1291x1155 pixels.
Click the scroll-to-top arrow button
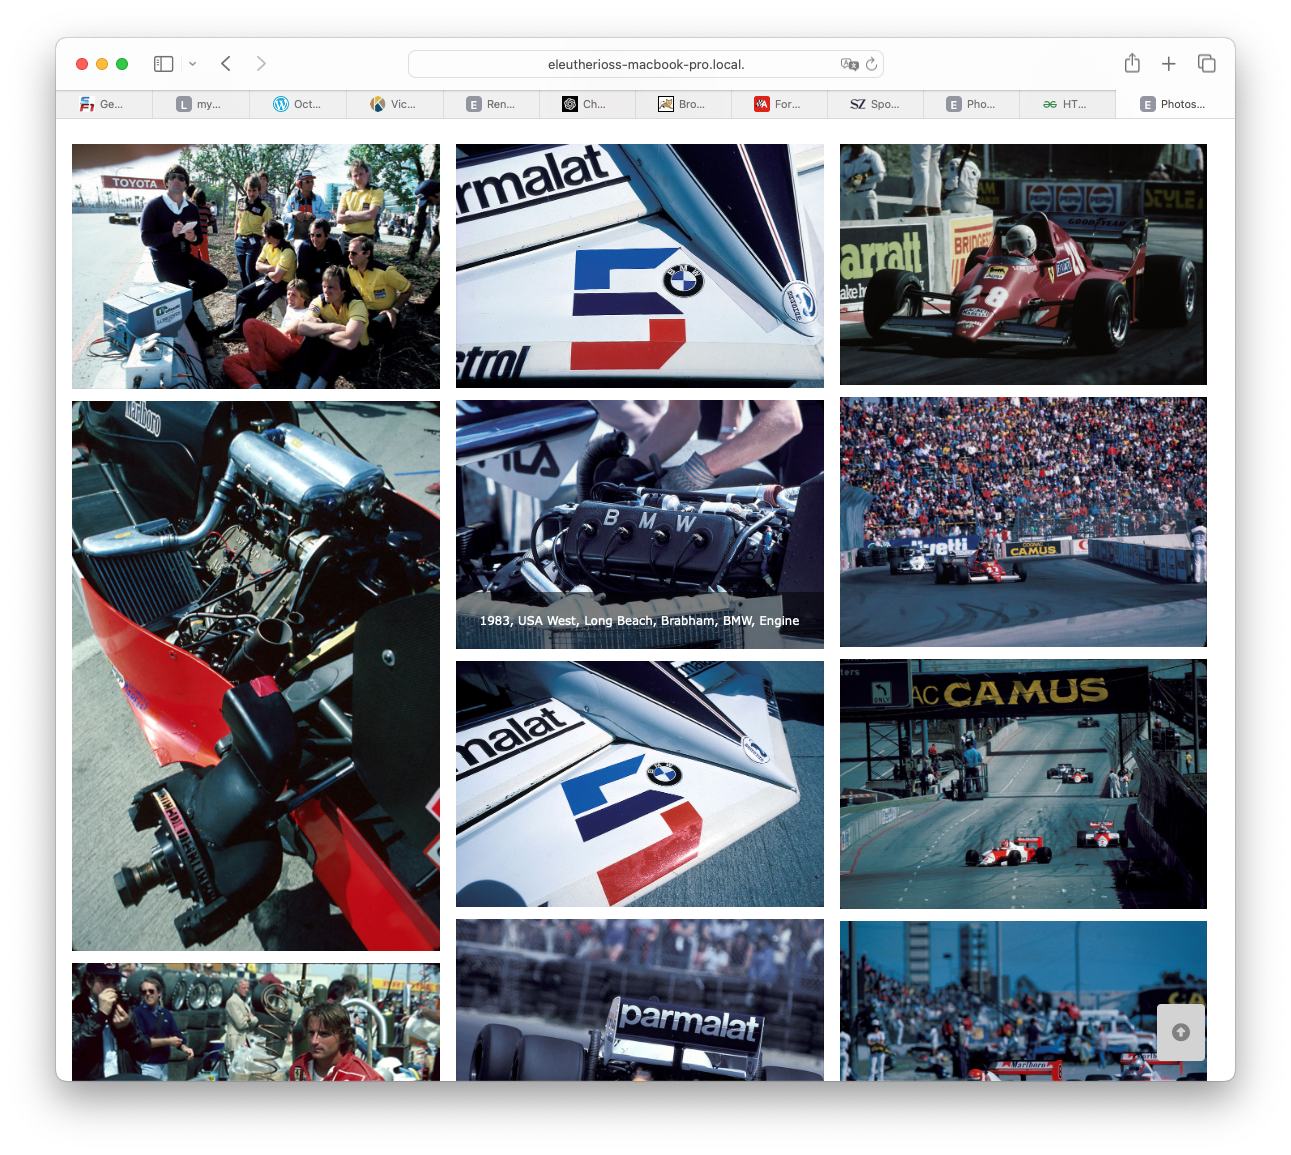(x=1180, y=1032)
